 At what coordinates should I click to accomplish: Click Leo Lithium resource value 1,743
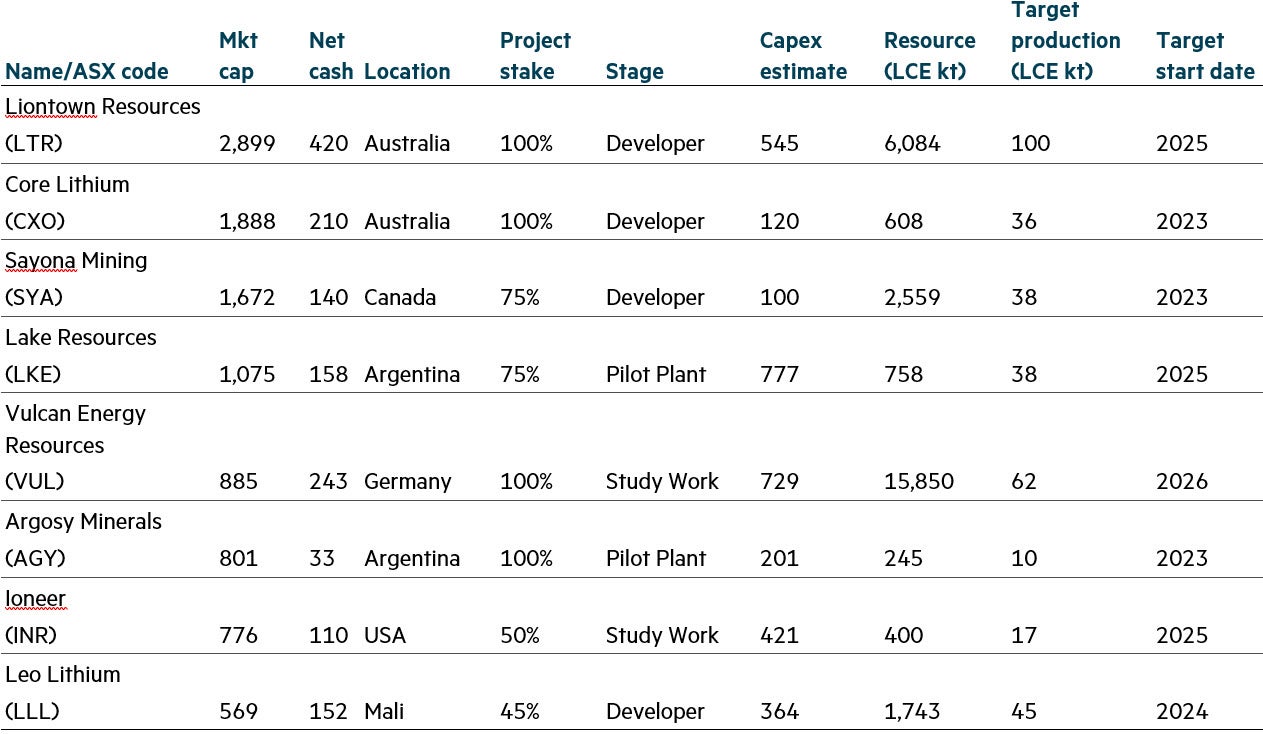click(912, 711)
